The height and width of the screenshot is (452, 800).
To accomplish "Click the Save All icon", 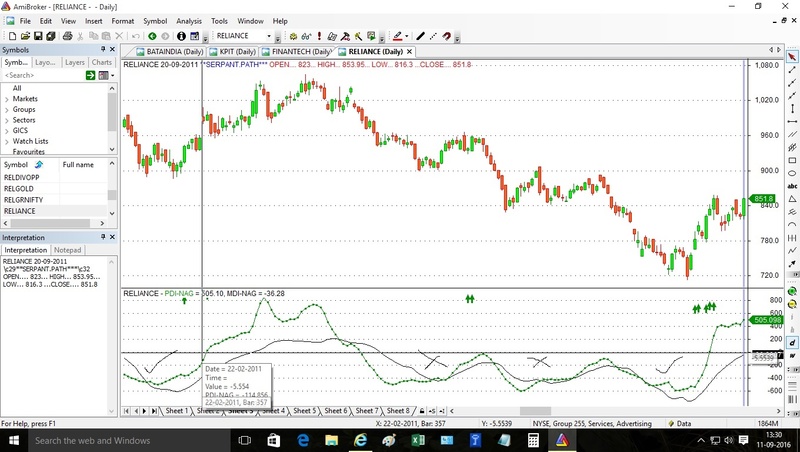I will 51,36.
